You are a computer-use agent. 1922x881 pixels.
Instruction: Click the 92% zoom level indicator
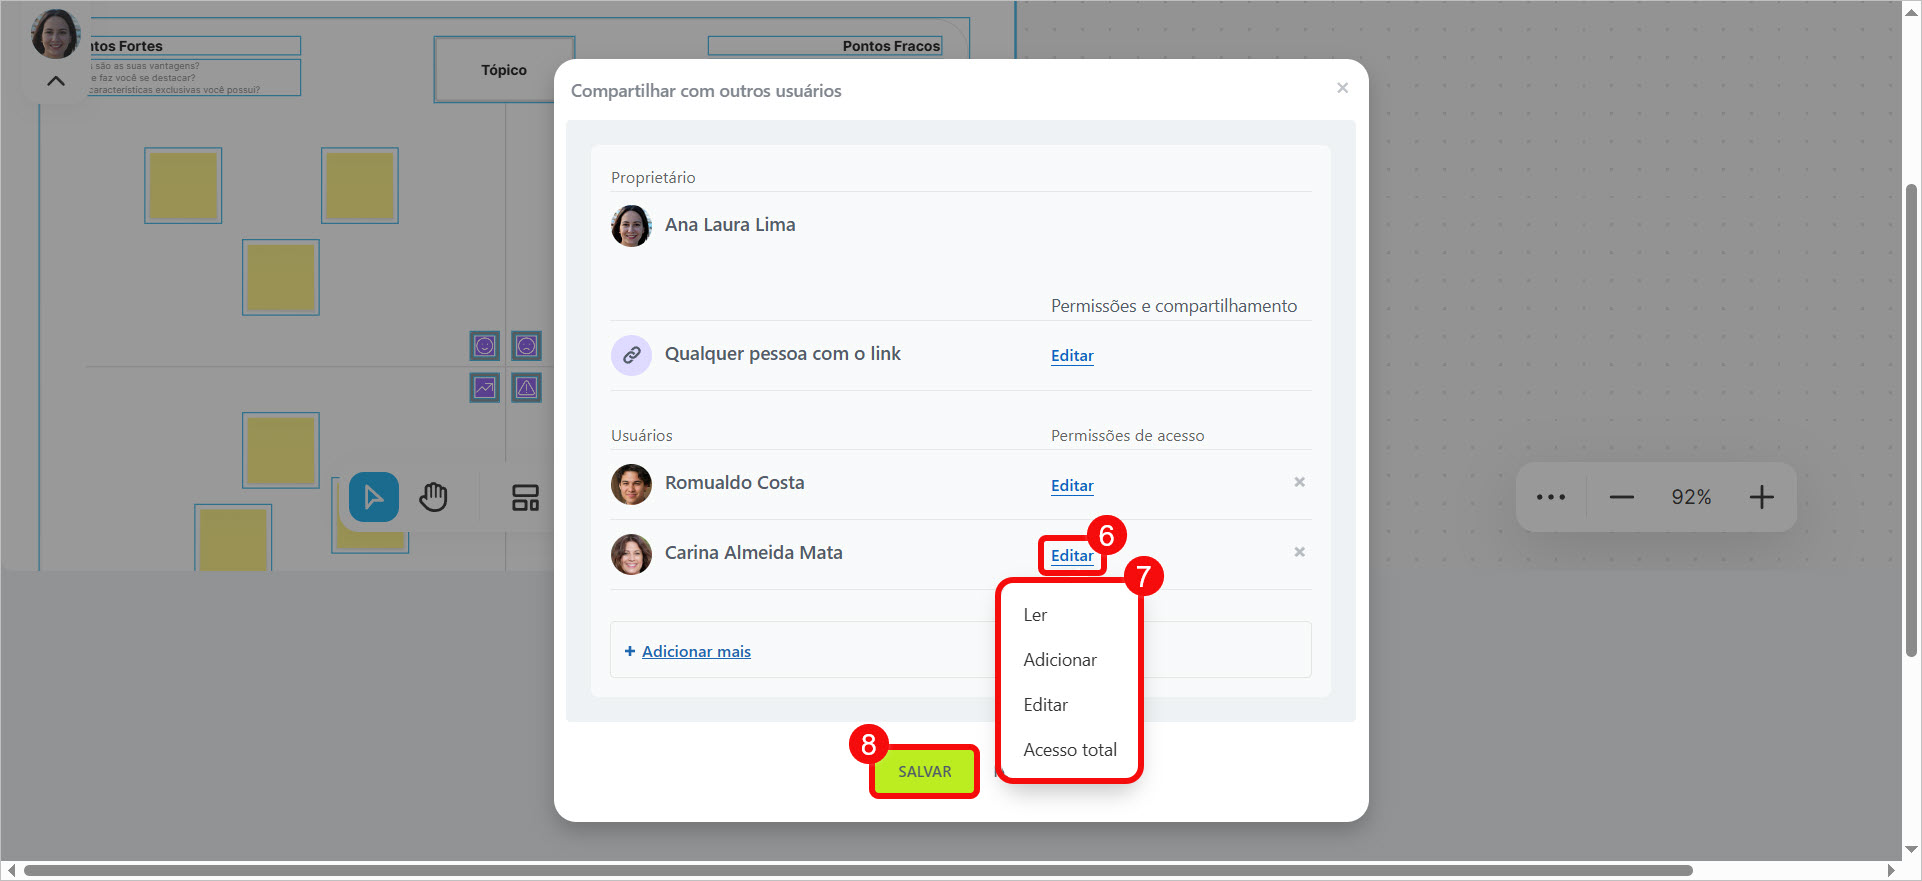pyautogui.click(x=1690, y=497)
